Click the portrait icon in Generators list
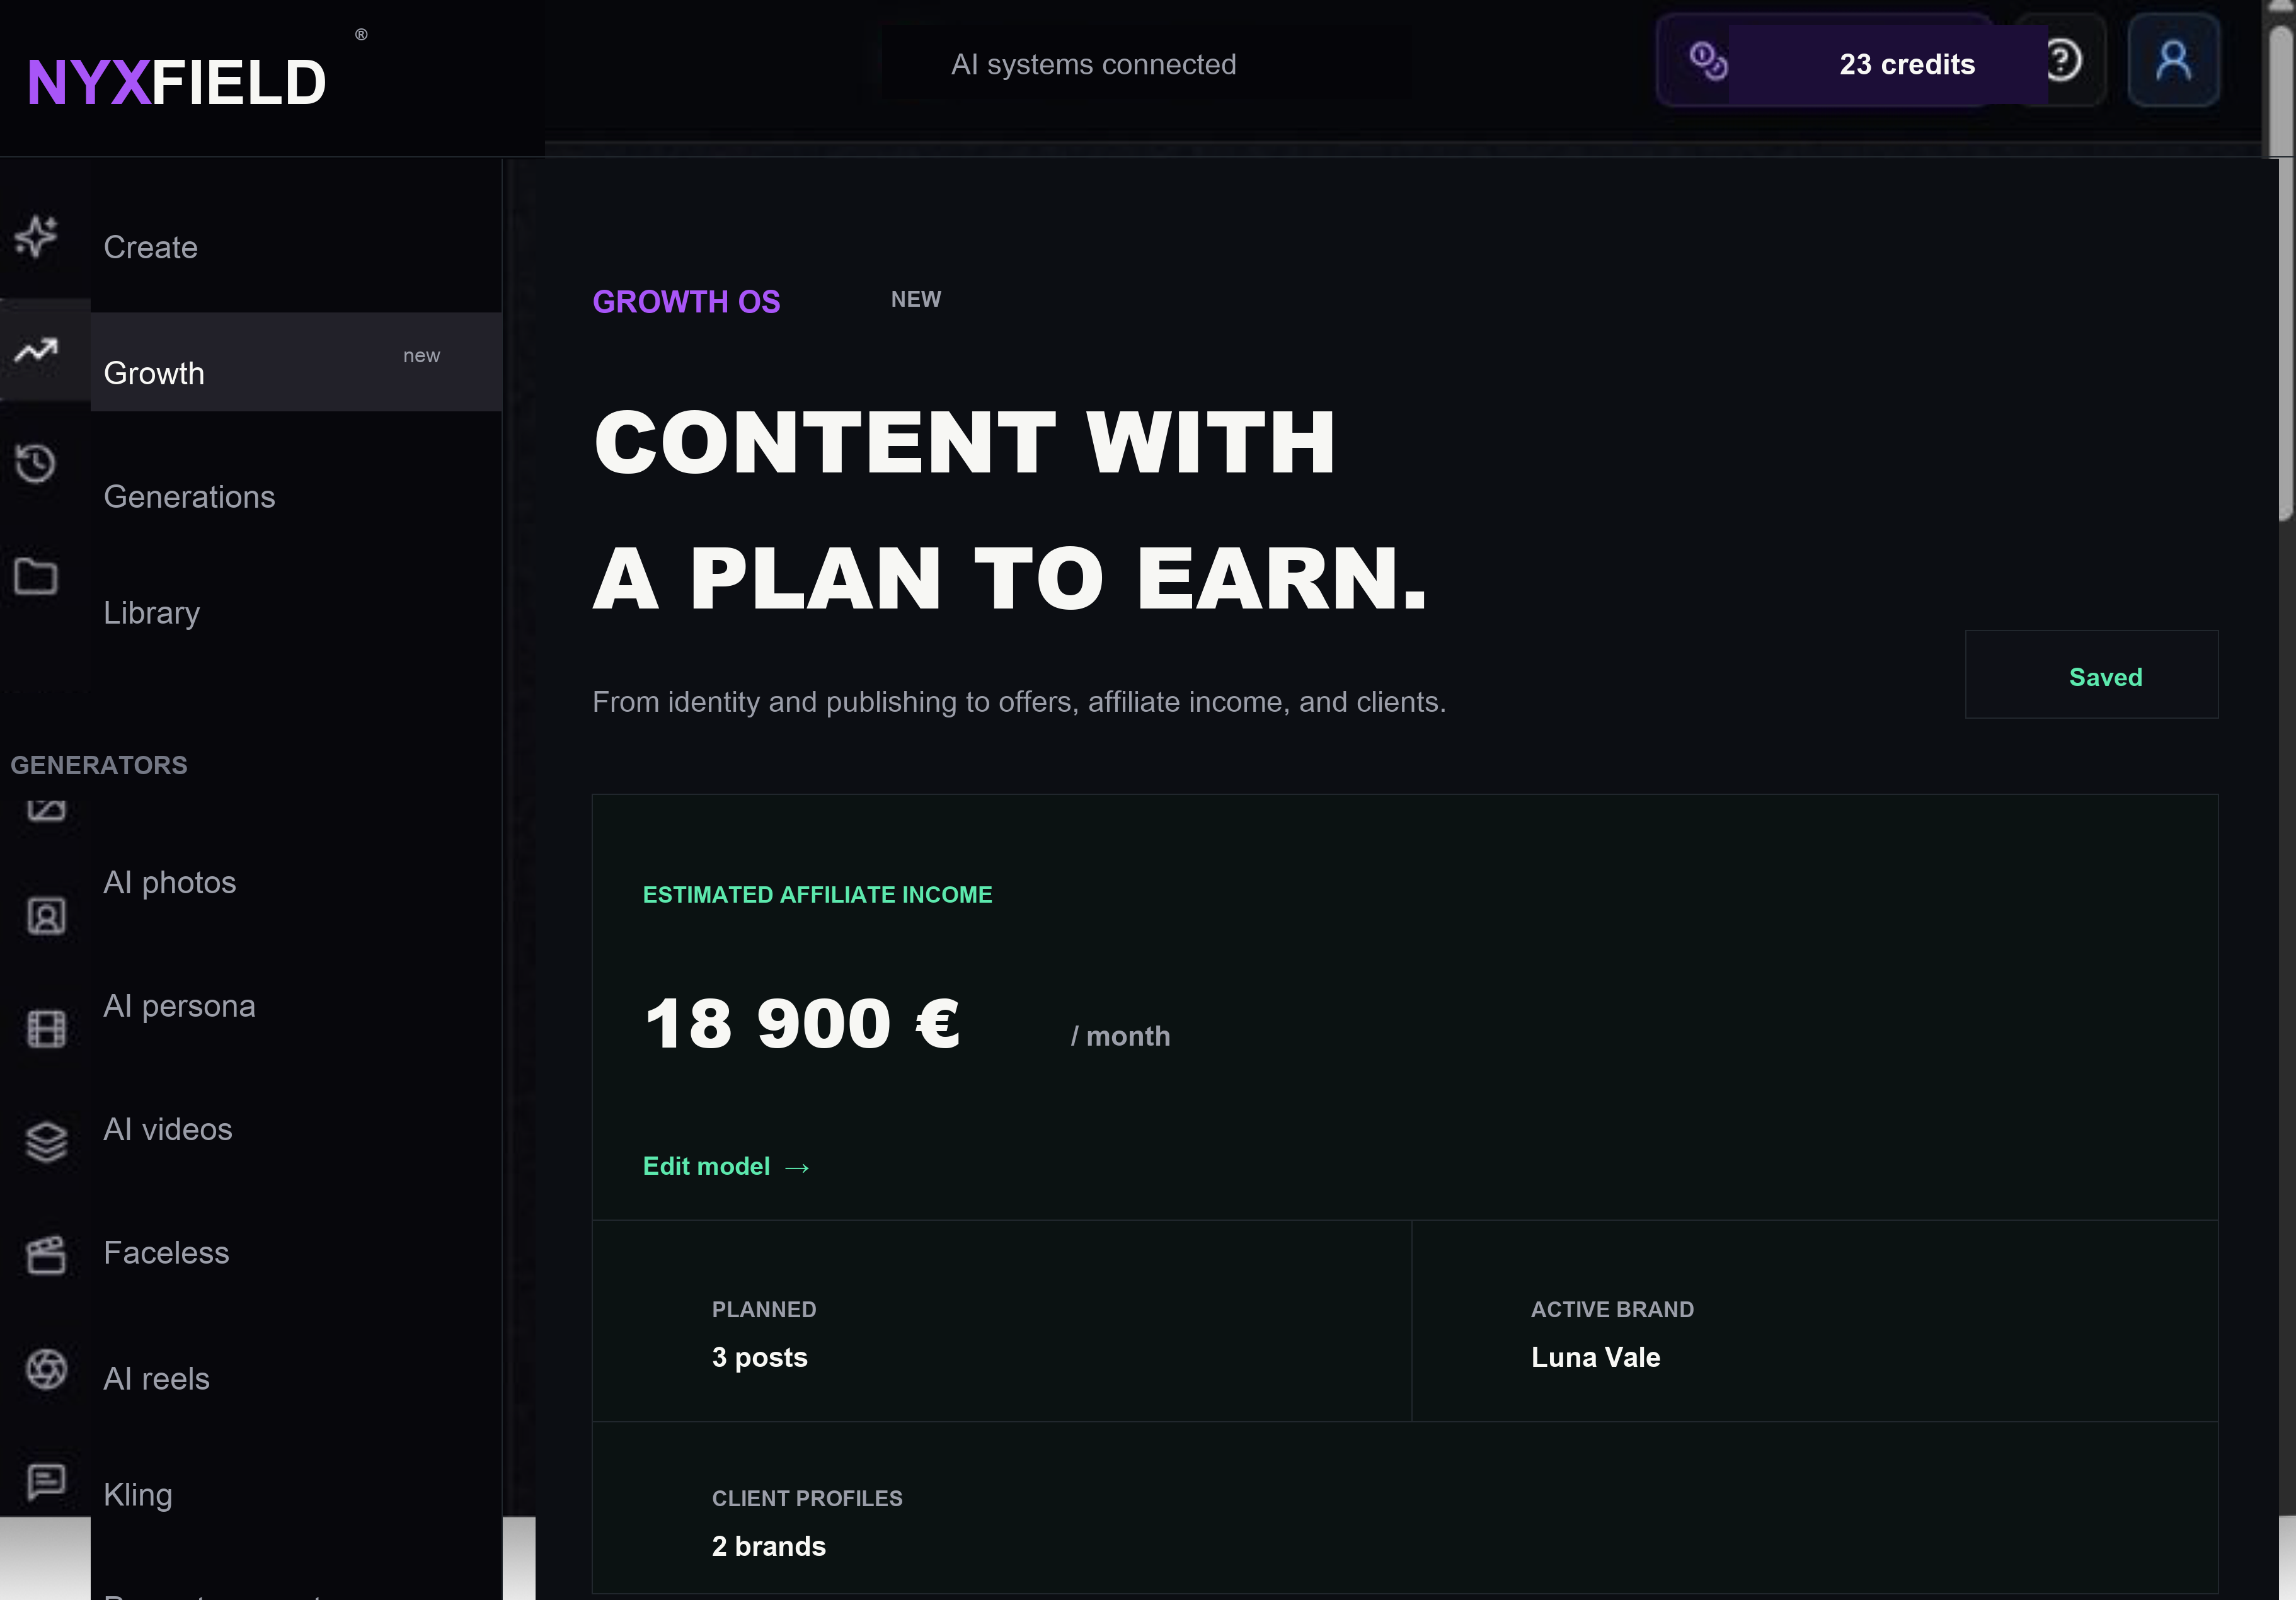This screenshot has width=2296, height=1600. [46, 915]
